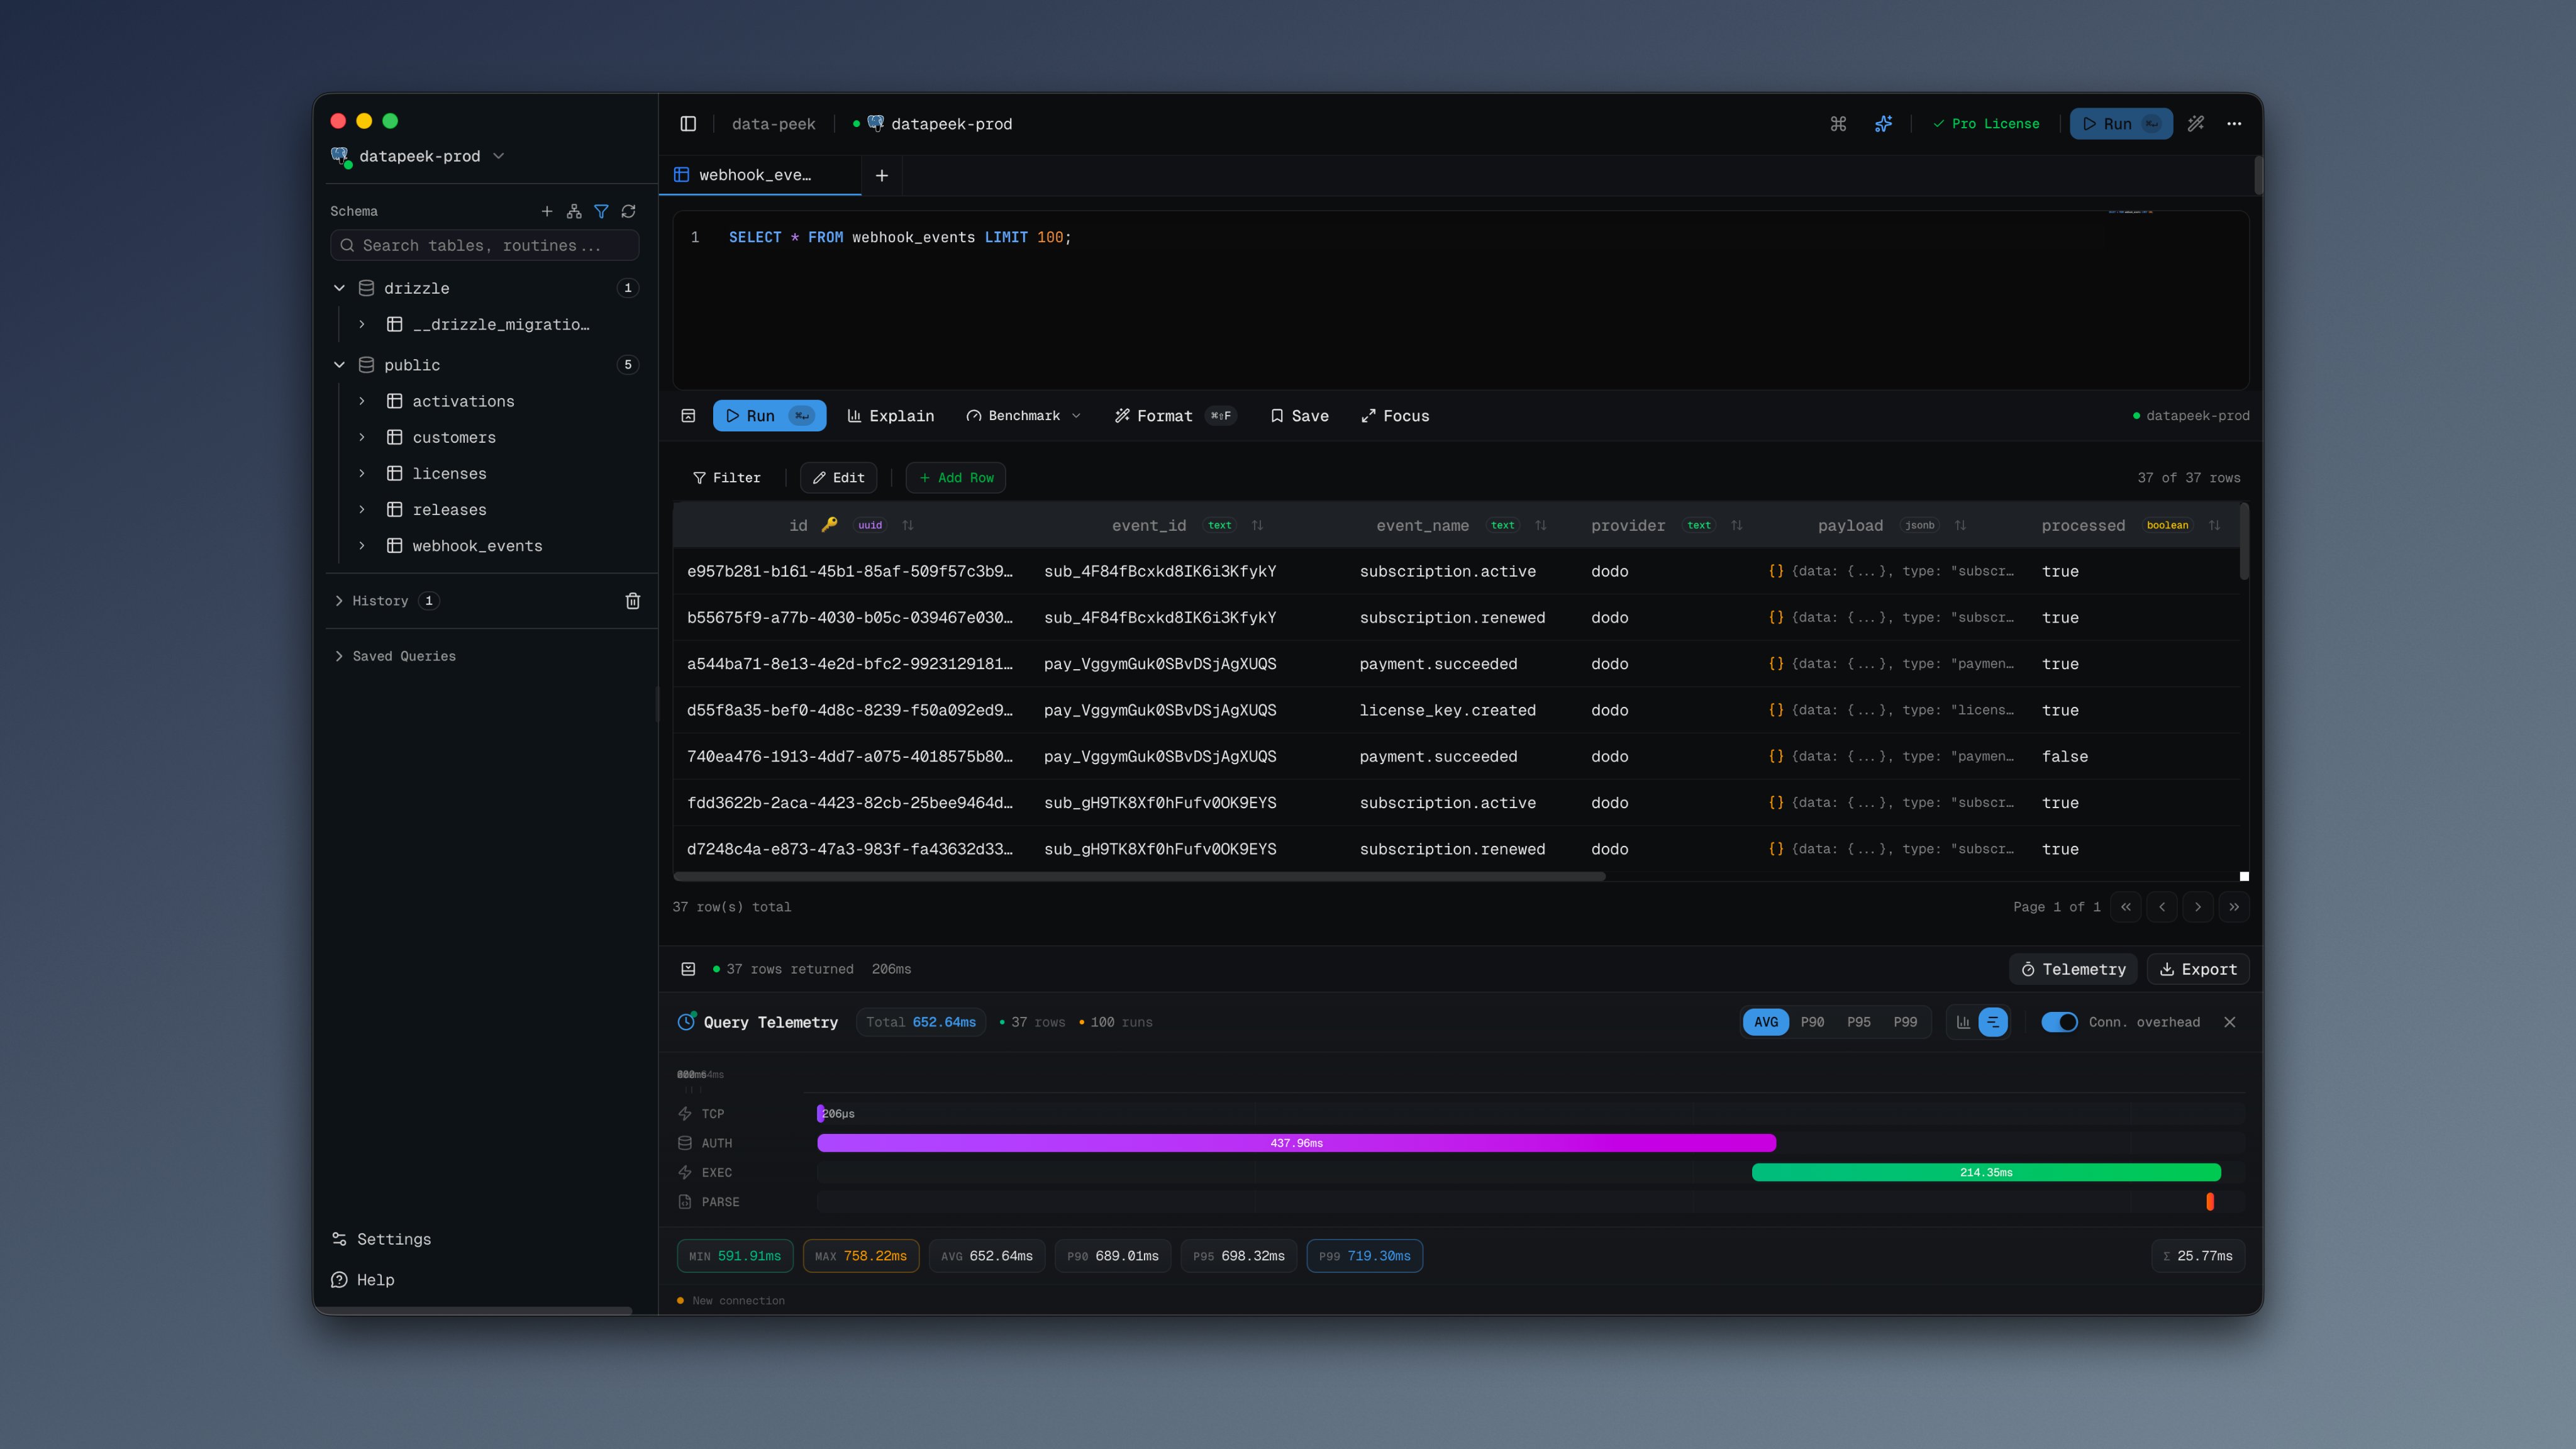
Task: Click the AI sparkles icon in header
Action: click(x=1883, y=124)
